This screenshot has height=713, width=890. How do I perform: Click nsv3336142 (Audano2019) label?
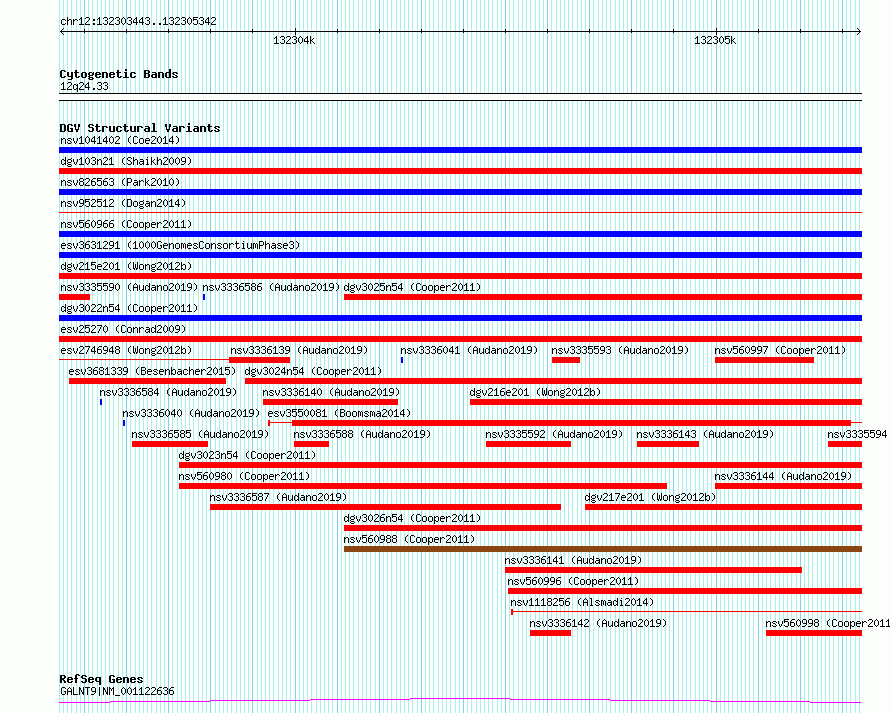598,623
